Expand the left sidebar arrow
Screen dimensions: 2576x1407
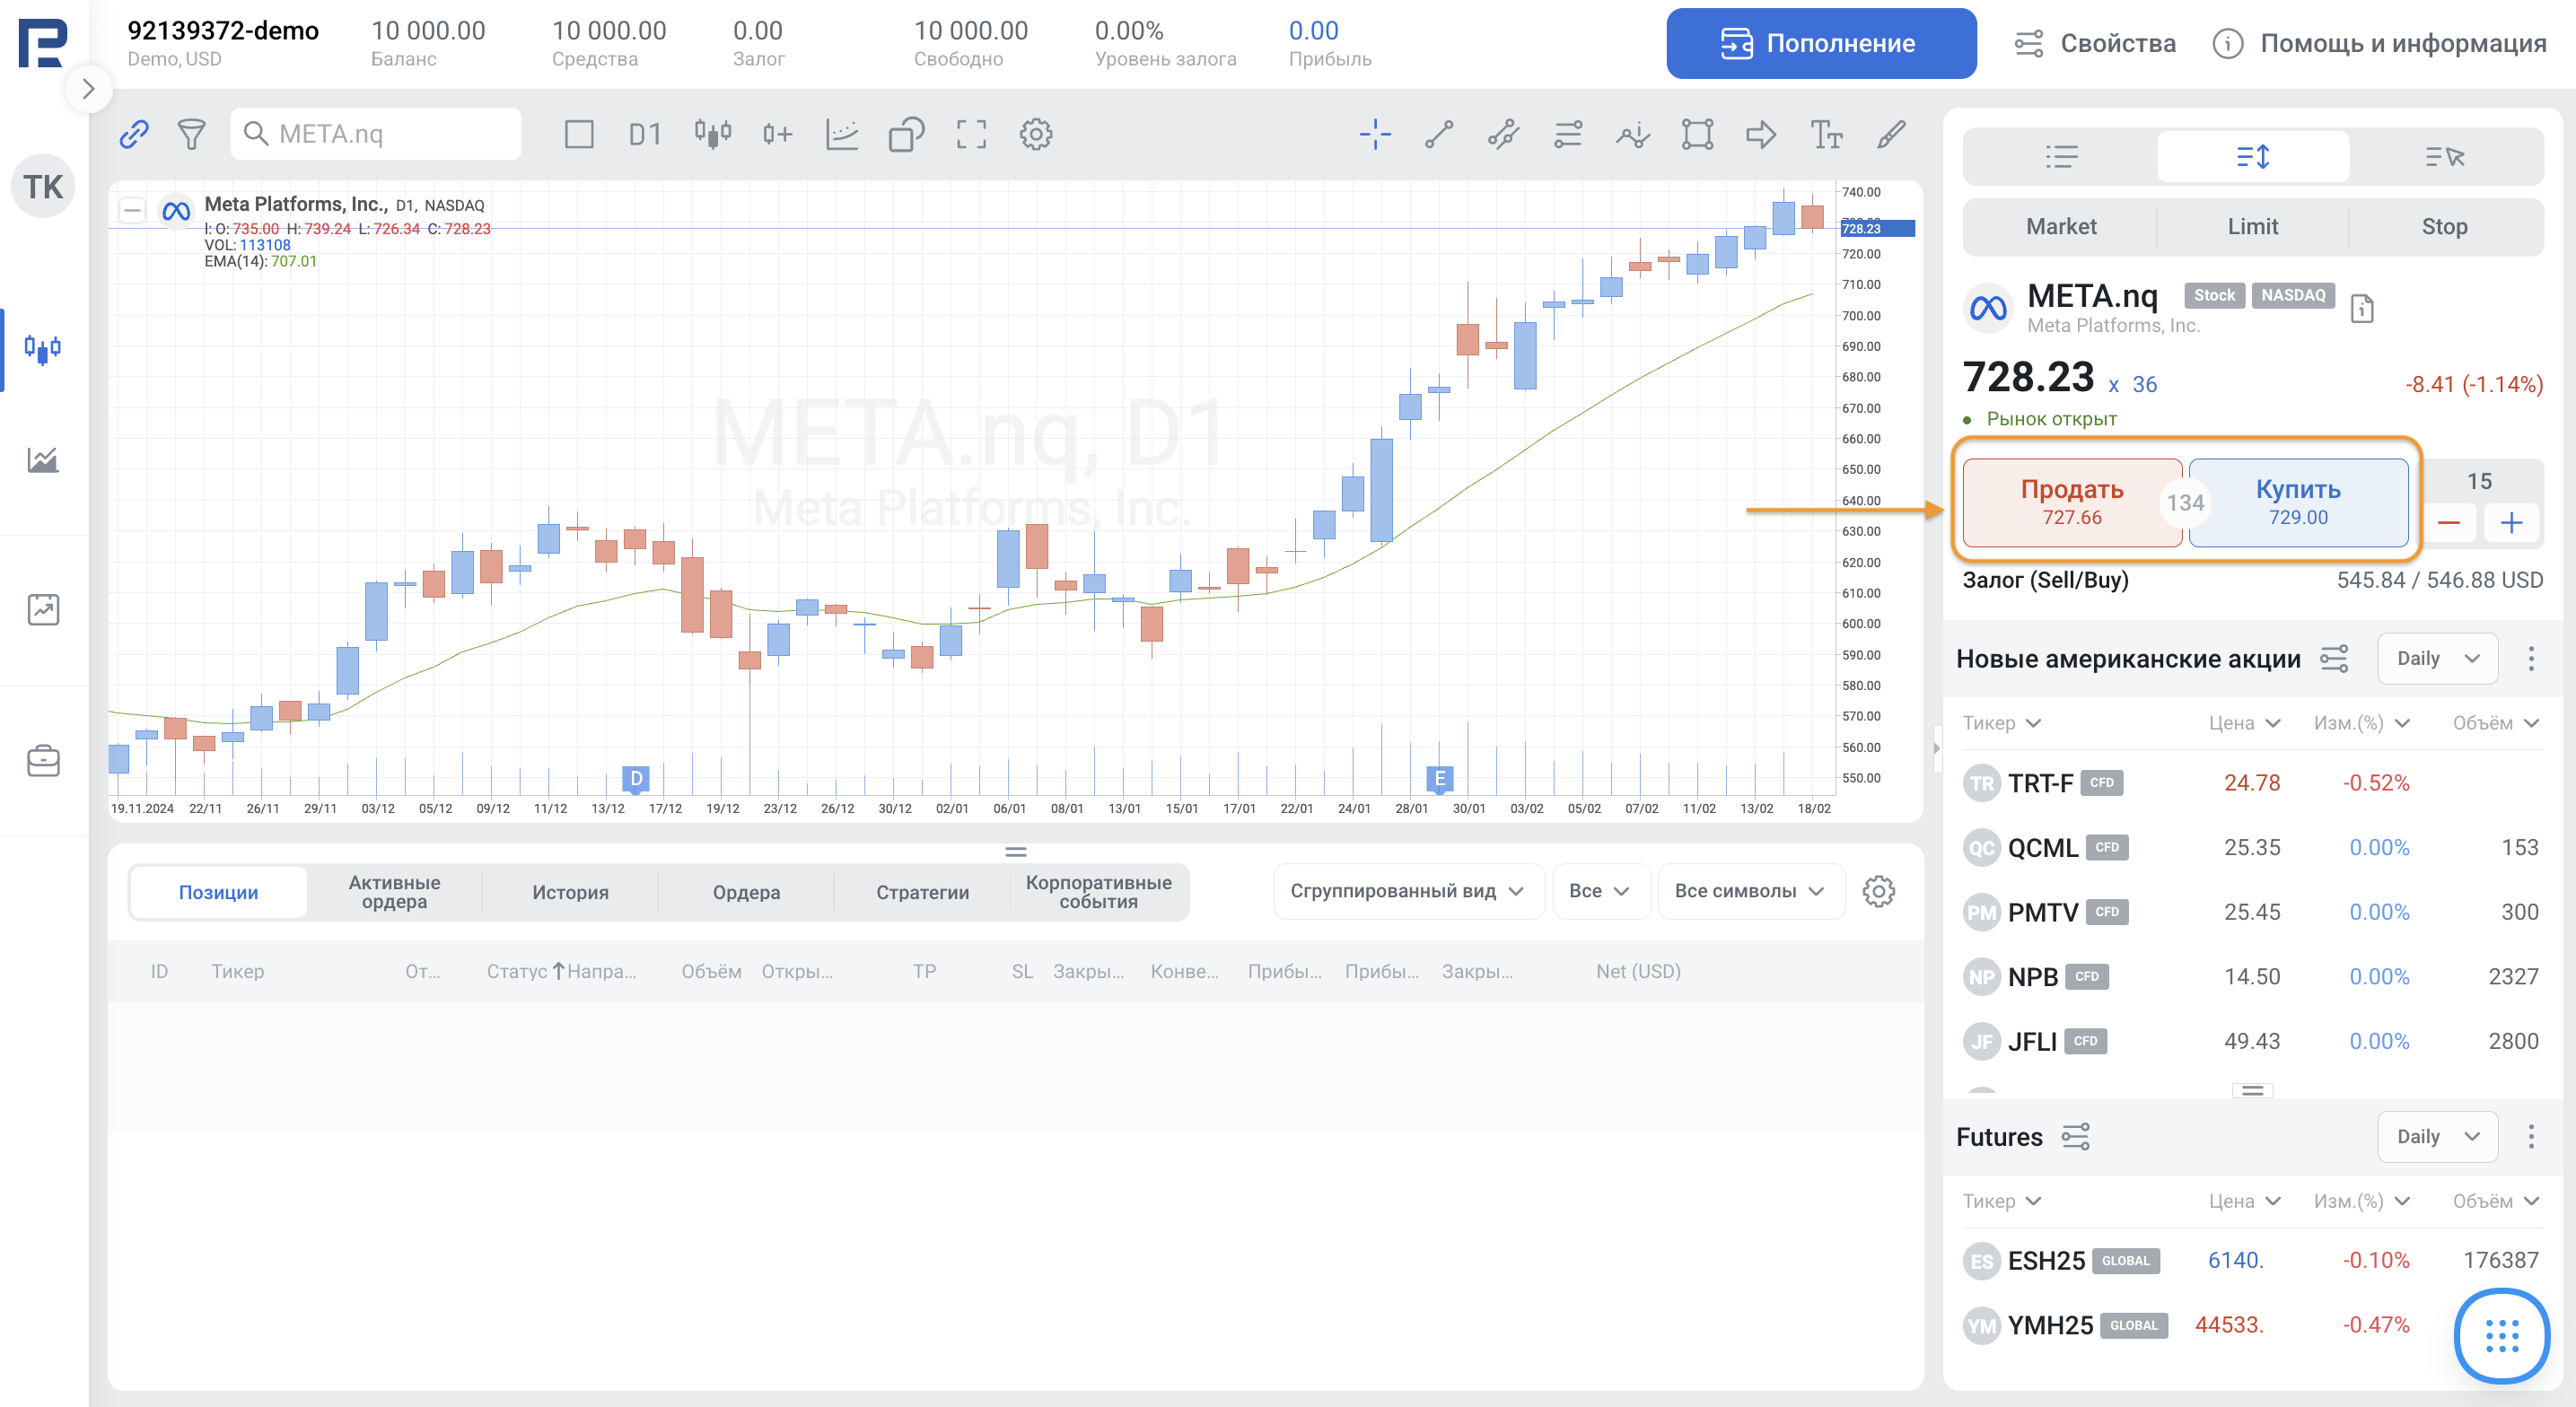pos(88,89)
